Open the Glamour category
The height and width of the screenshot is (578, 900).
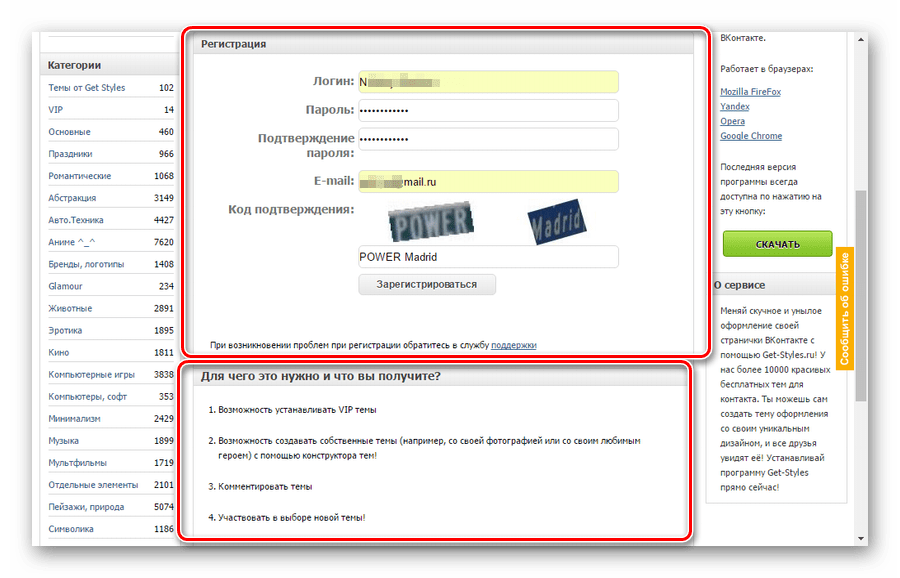click(65, 286)
